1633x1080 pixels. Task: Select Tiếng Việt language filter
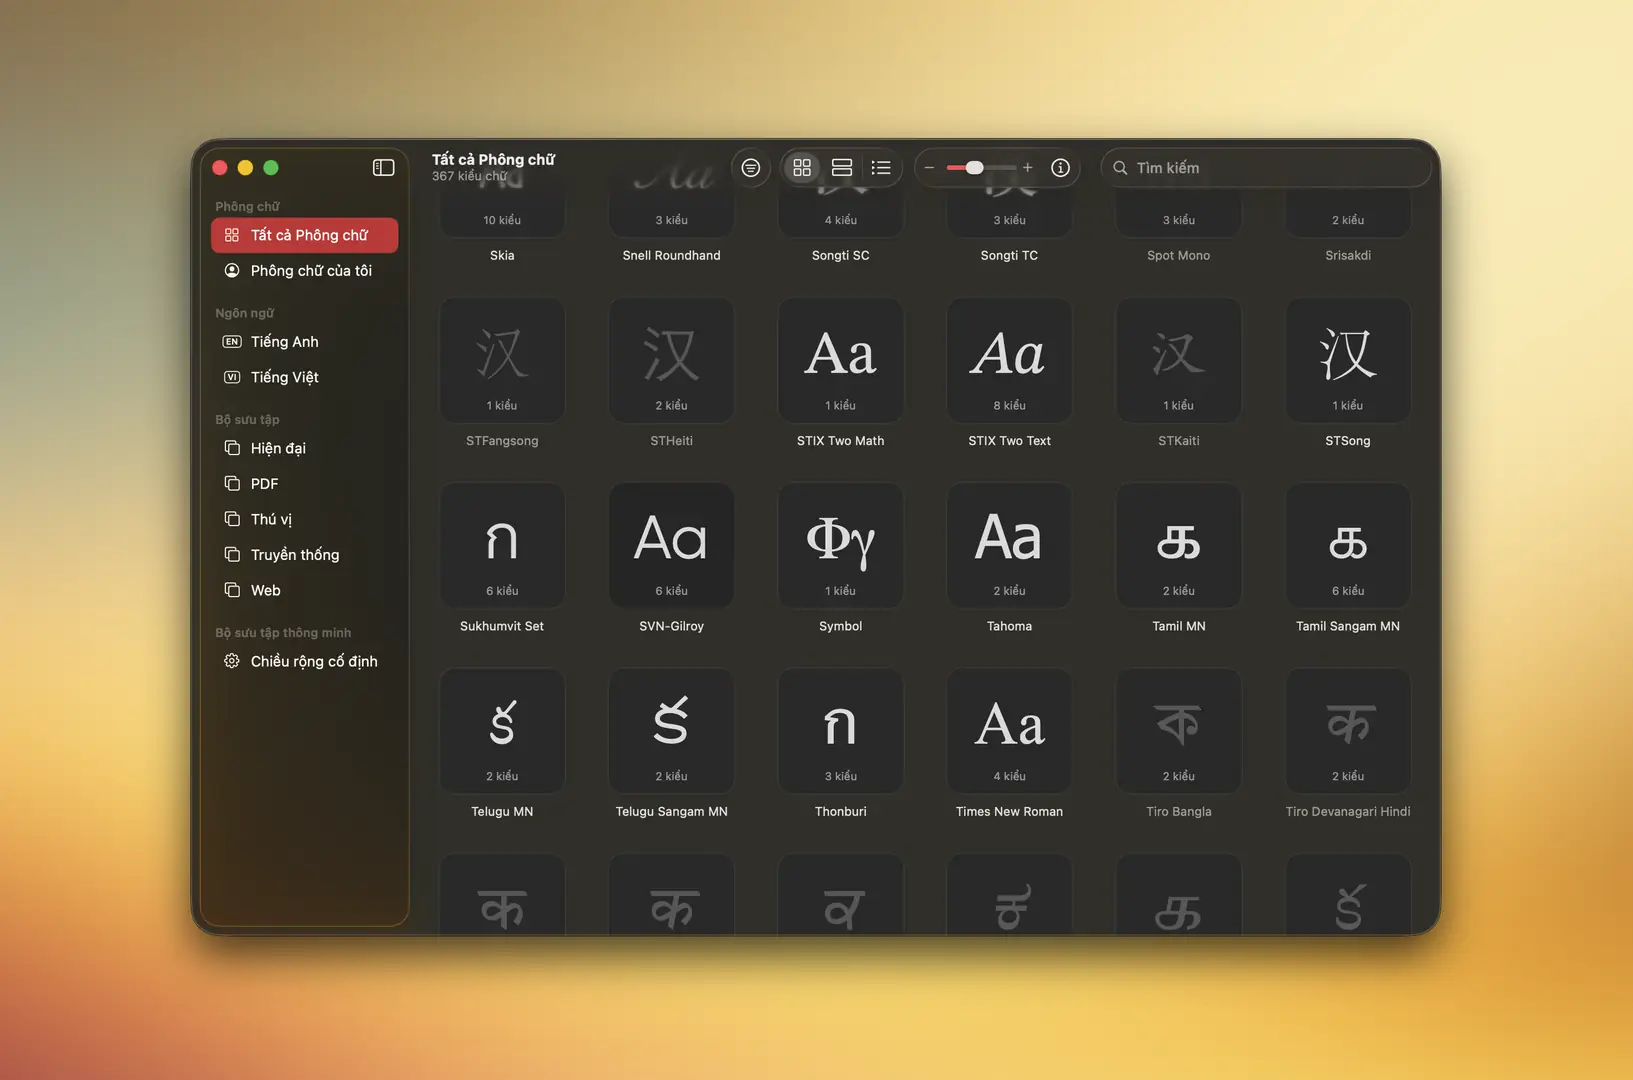click(305, 377)
